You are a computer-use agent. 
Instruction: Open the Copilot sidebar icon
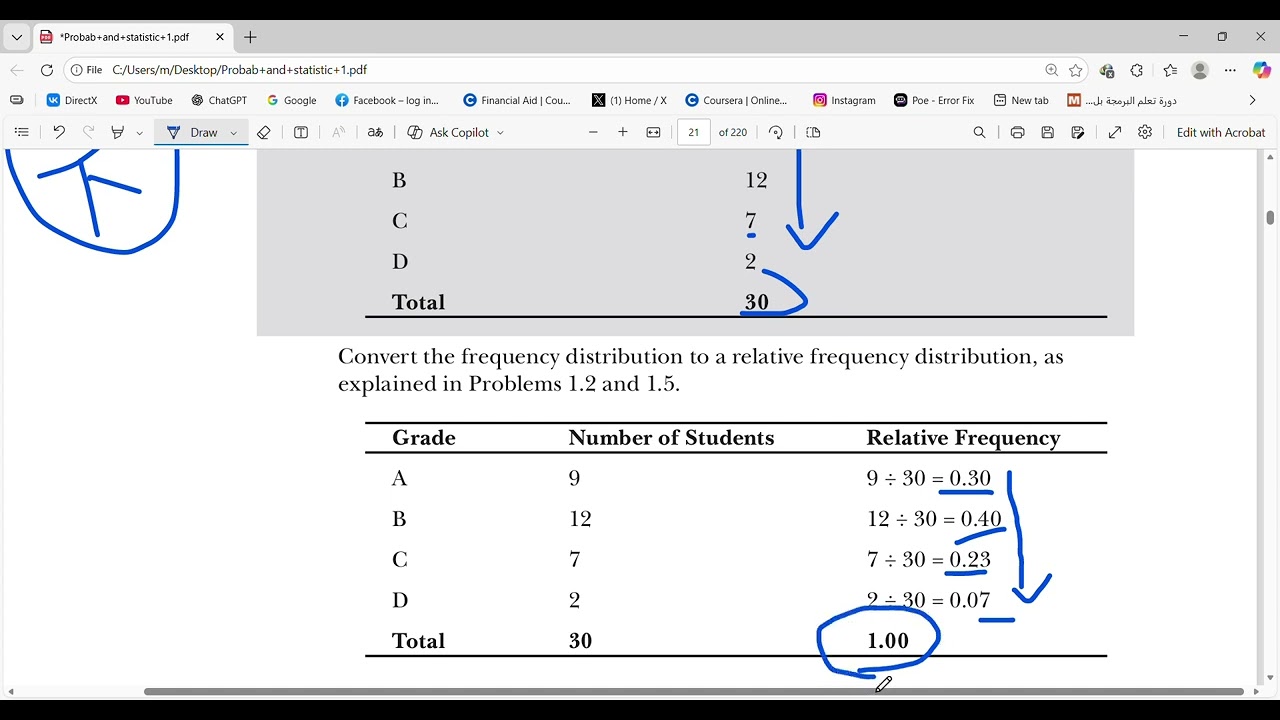[x=1262, y=70]
